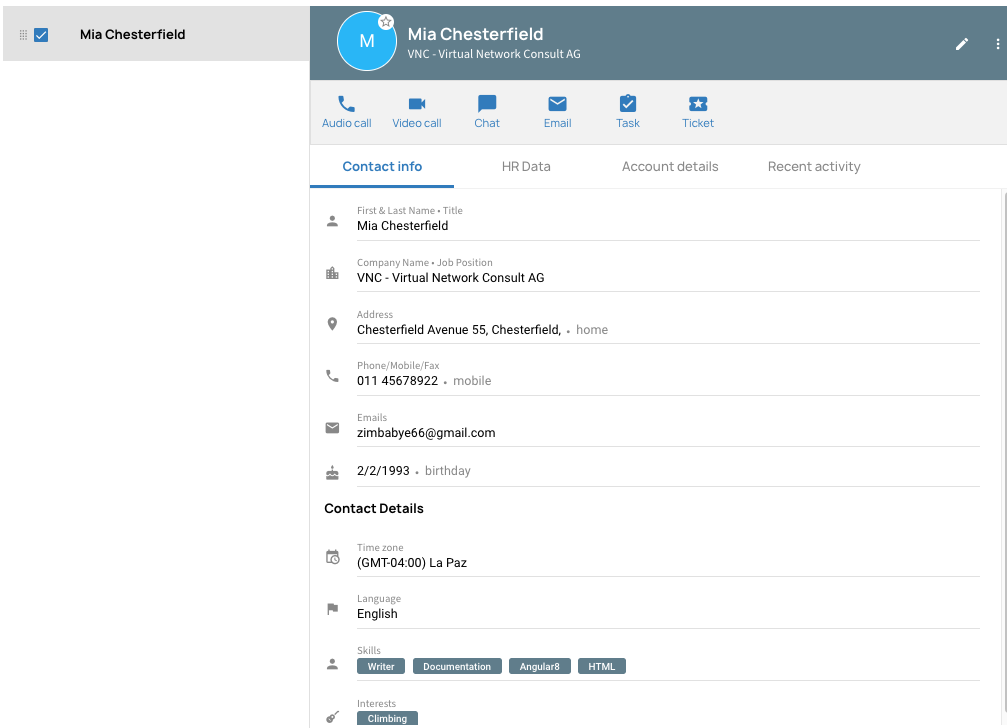Click the person icon beside Skills
Screen dimensions: 1007x728
332,664
